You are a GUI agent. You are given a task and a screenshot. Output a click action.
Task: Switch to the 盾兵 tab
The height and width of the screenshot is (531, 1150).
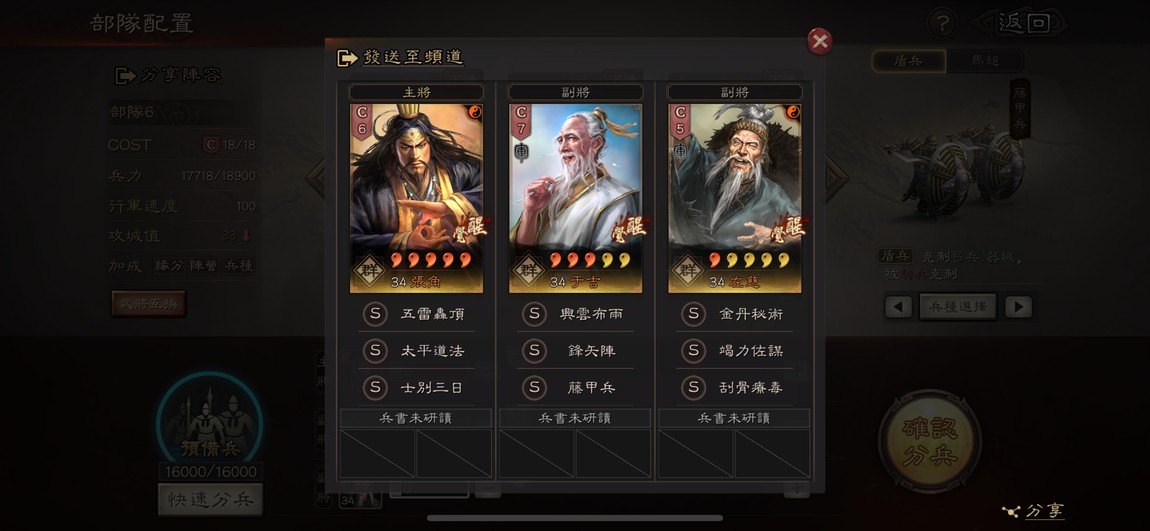(909, 61)
